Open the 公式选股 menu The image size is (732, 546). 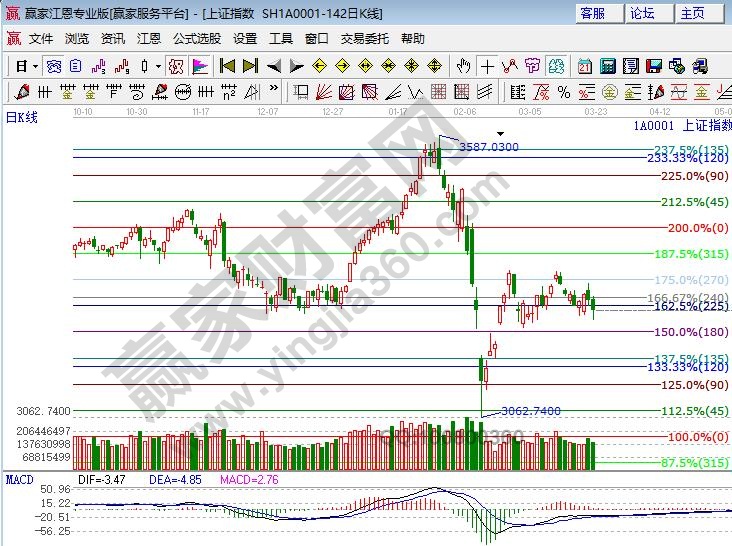coord(197,39)
